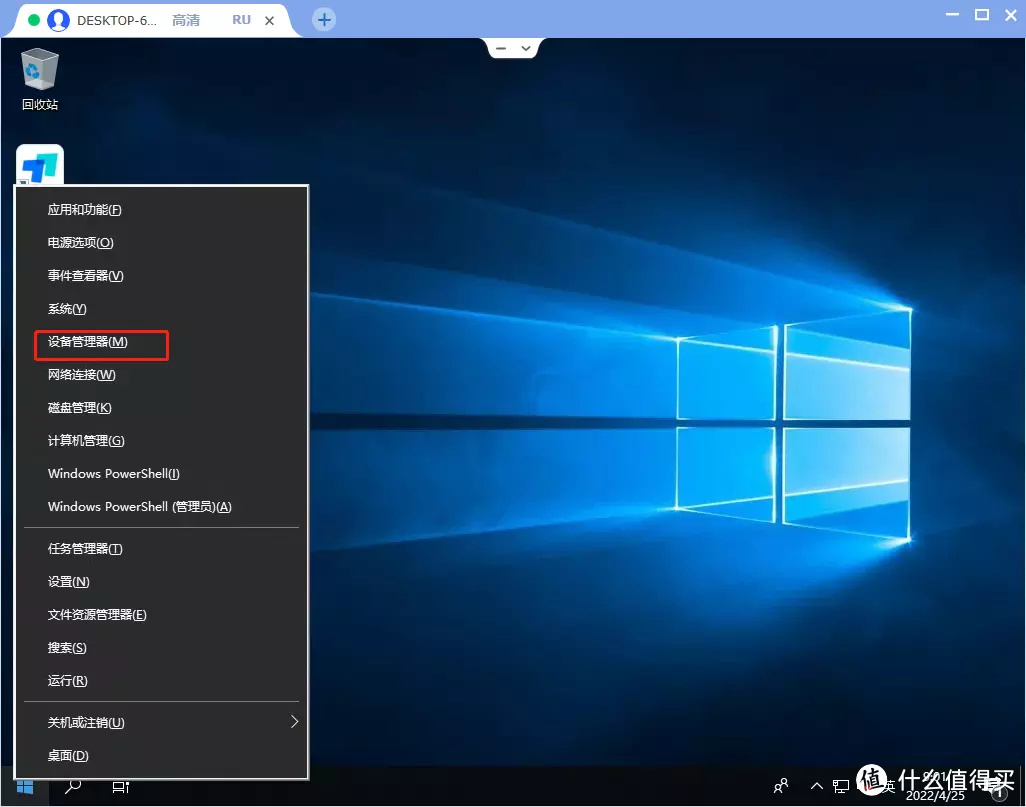Open Search (搜索) entry

click(x=161, y=648)
